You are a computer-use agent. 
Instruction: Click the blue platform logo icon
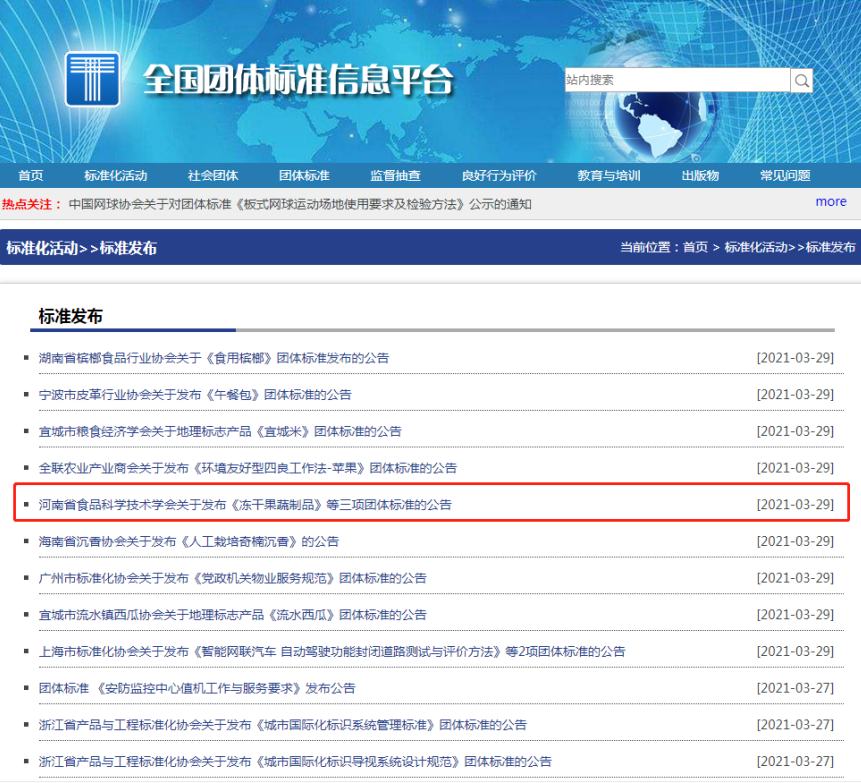click(x=92, y=79)
